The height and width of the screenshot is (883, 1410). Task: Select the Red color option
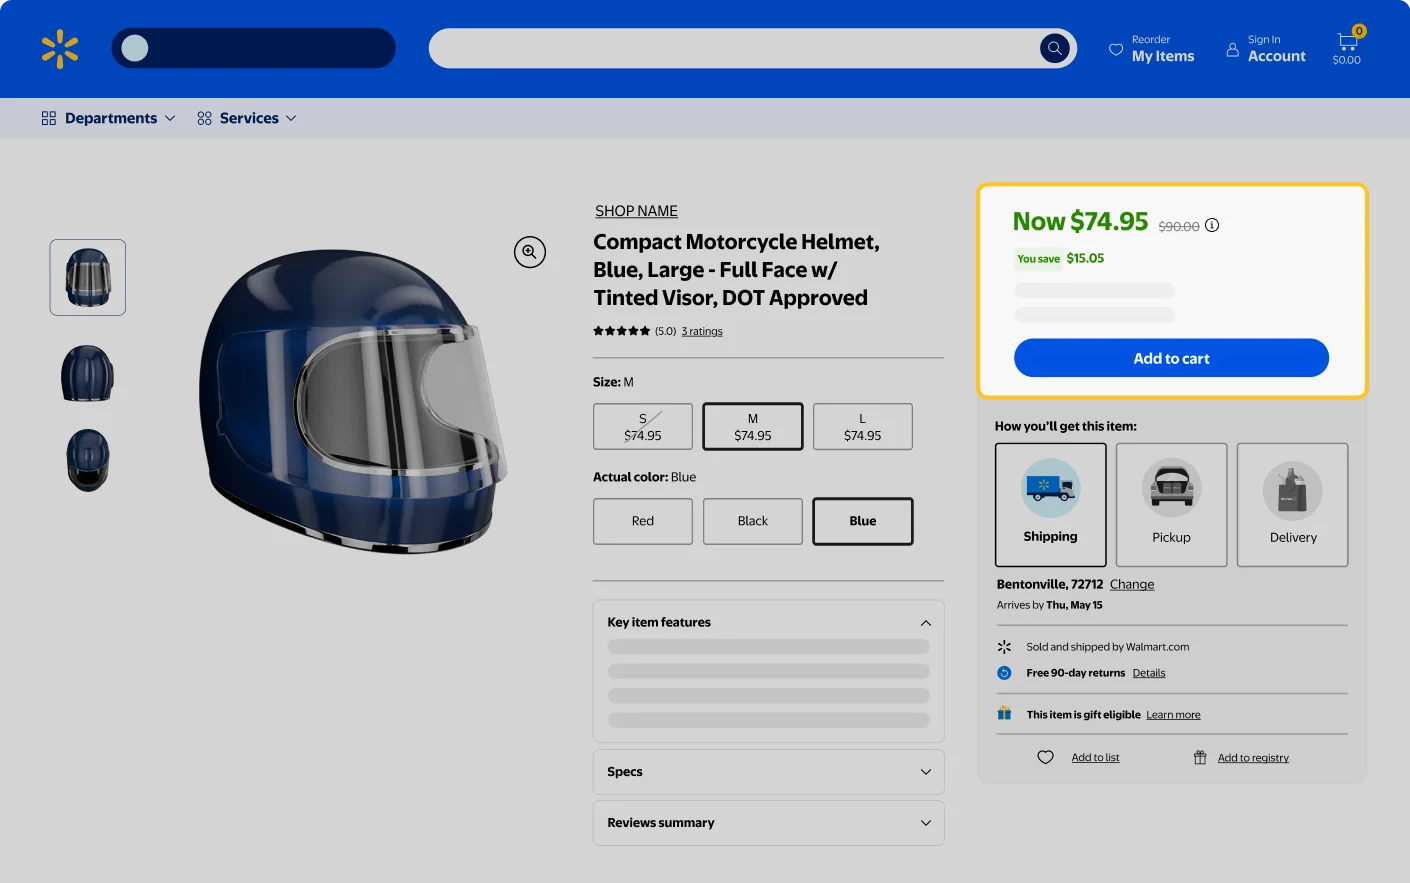click(x=642, y=521)
